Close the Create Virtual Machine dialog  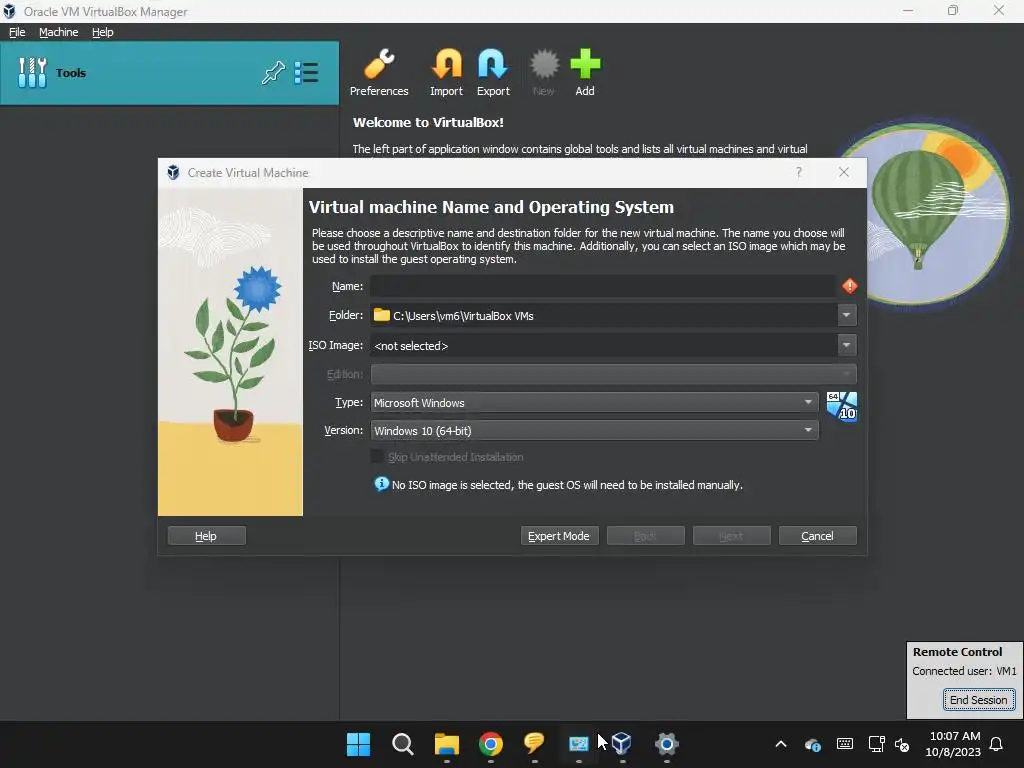click(x=844, y=172)
